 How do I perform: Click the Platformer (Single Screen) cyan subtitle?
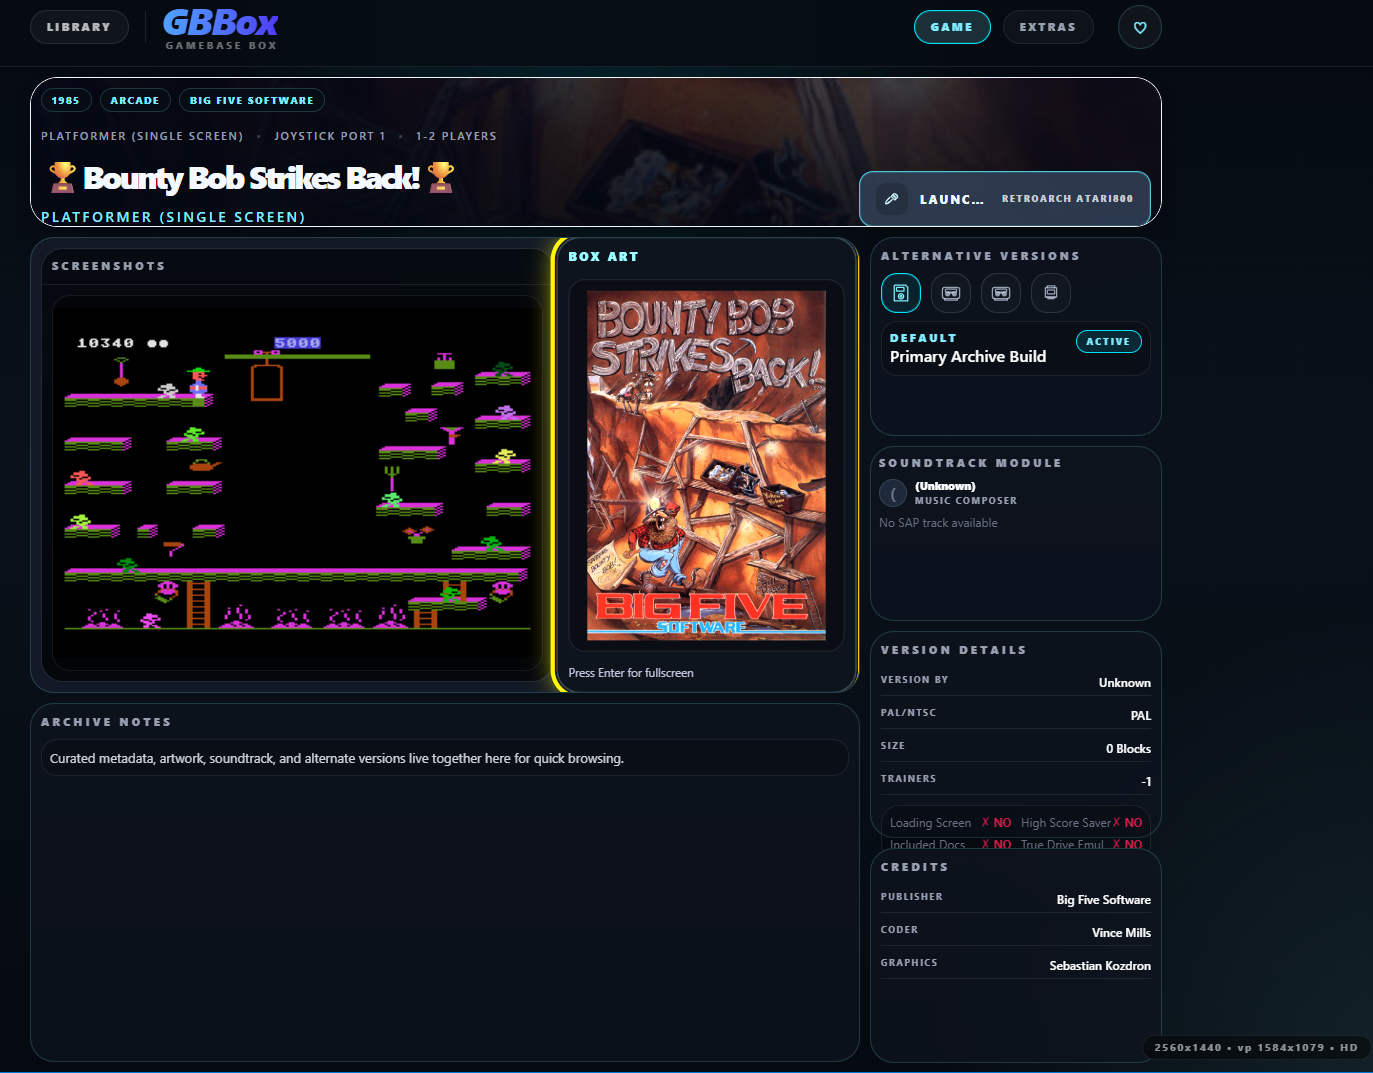point(173,217)
